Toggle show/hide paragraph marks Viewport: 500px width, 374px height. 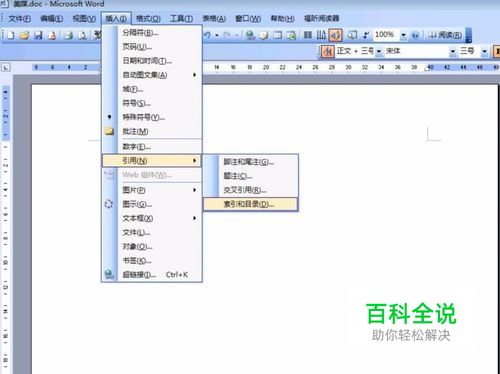(x=366, y=35)
